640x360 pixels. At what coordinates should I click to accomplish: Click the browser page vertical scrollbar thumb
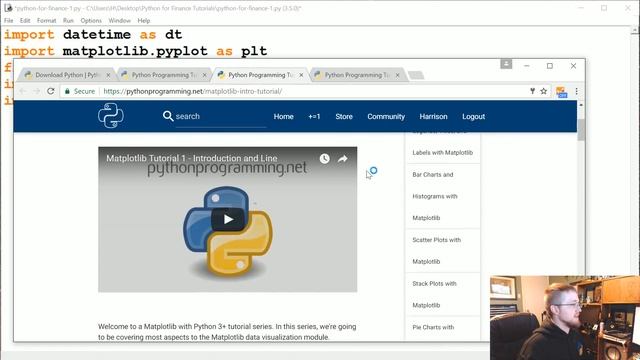[x=581, y=130]
